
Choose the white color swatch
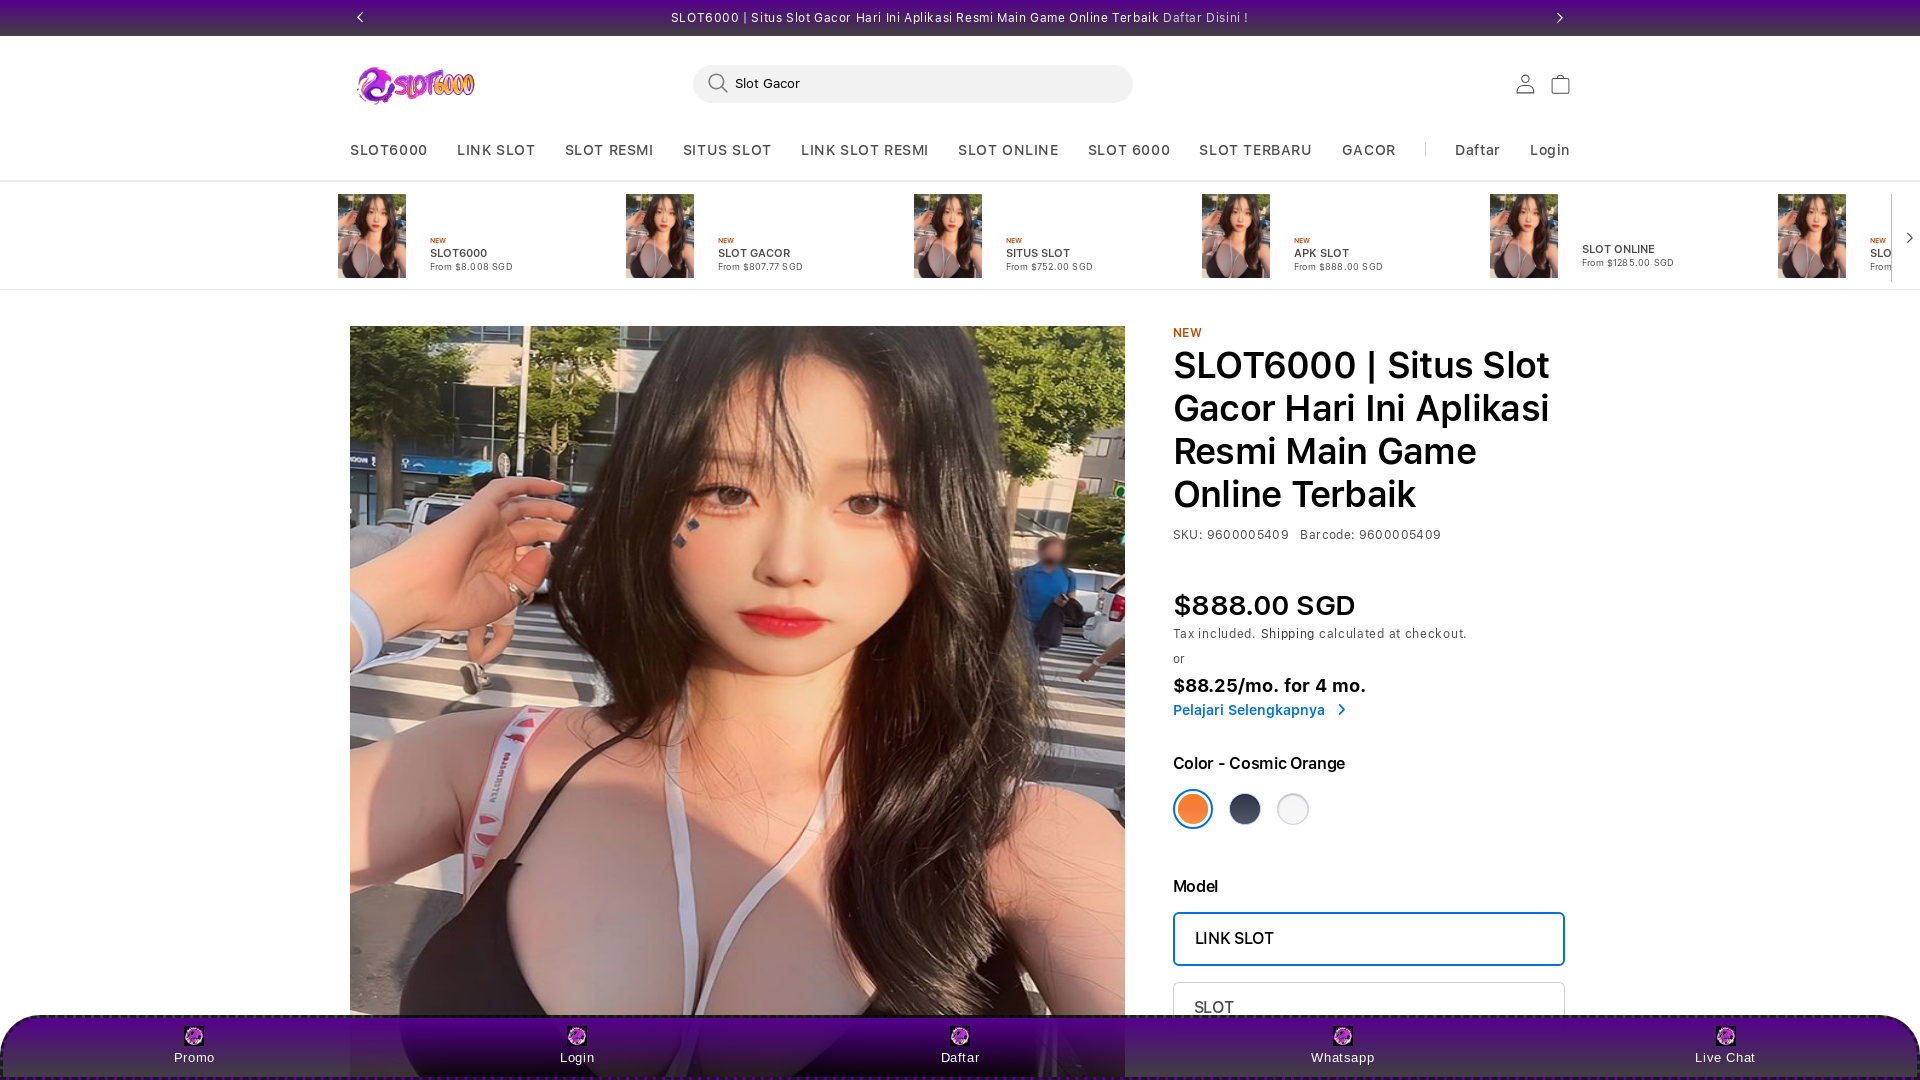[1292, 809]
